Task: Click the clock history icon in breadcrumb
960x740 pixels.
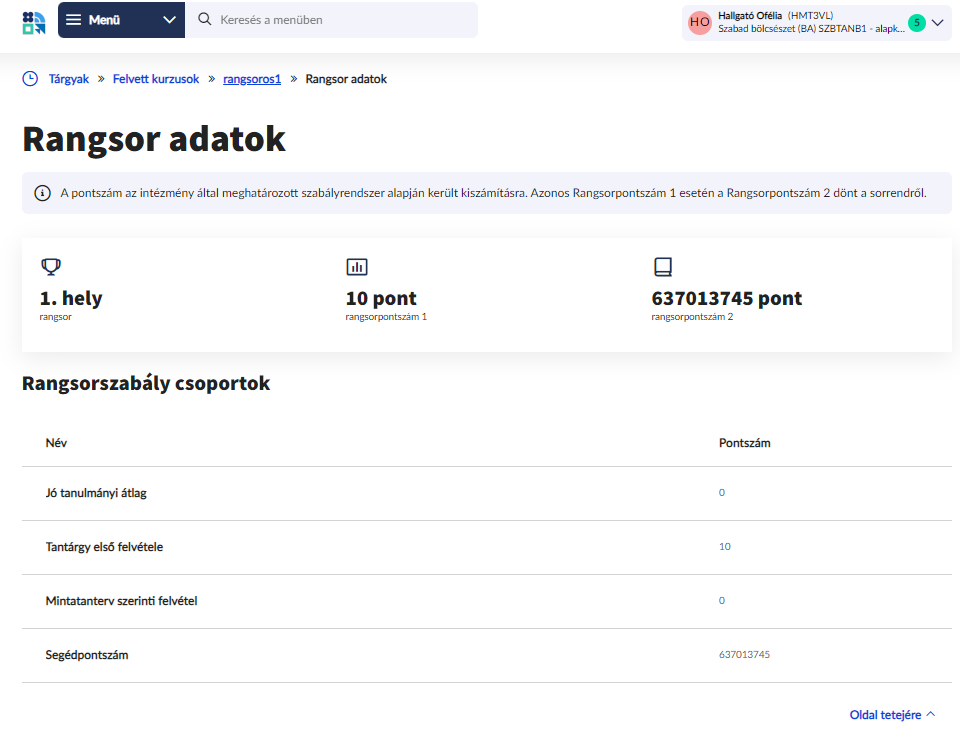Action: point(30,78)
